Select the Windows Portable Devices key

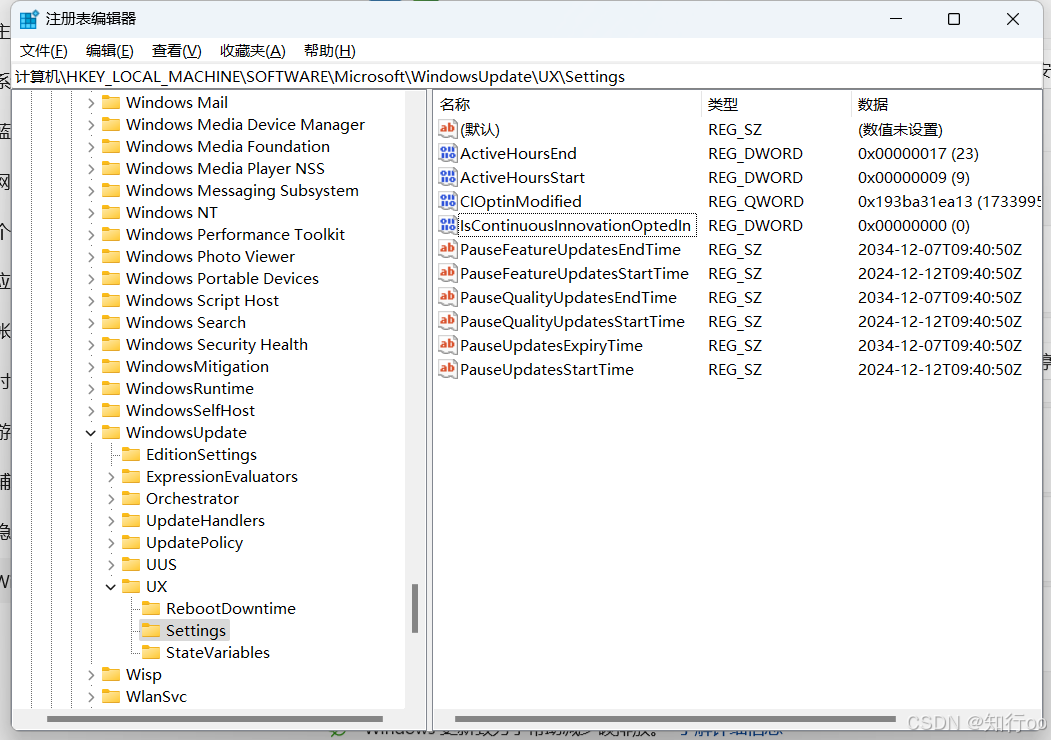pos(223,279)
